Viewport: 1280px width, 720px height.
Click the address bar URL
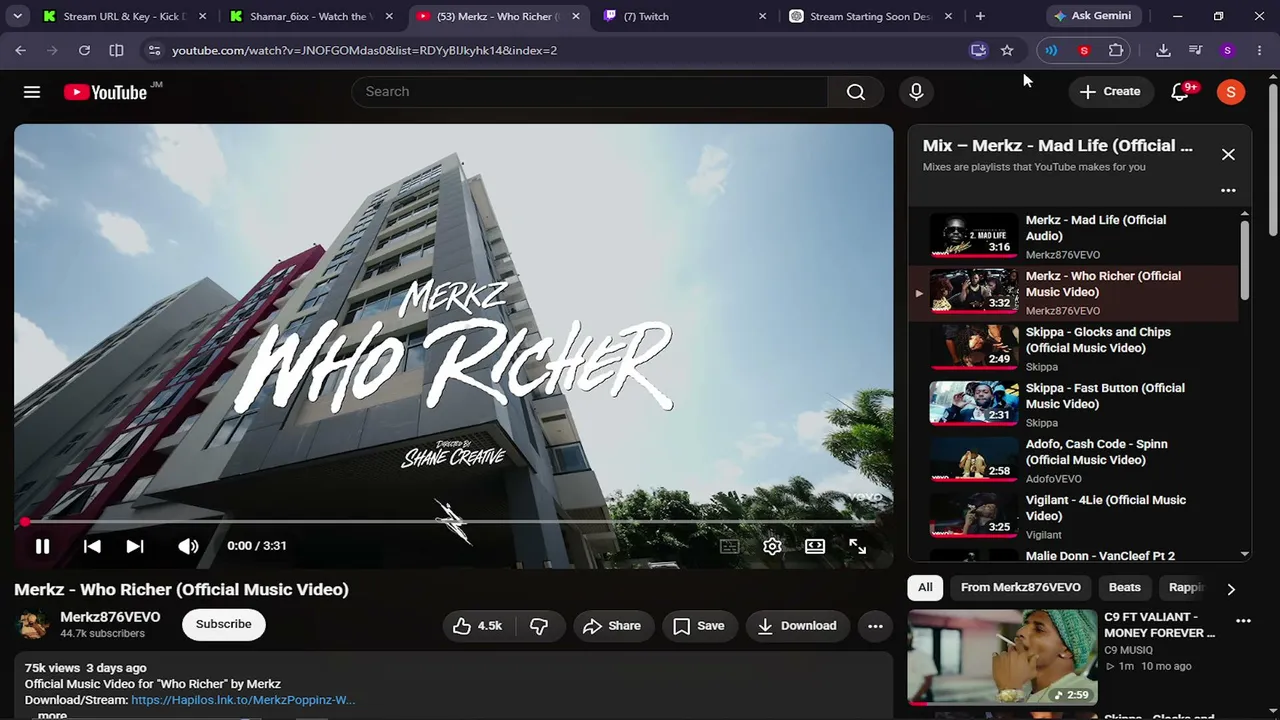(364, 50)
